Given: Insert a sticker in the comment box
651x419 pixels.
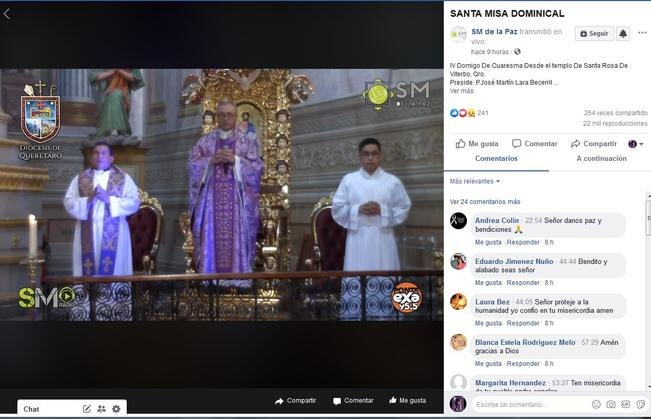Looking at the screenshot, I should (x=638, y=404).
